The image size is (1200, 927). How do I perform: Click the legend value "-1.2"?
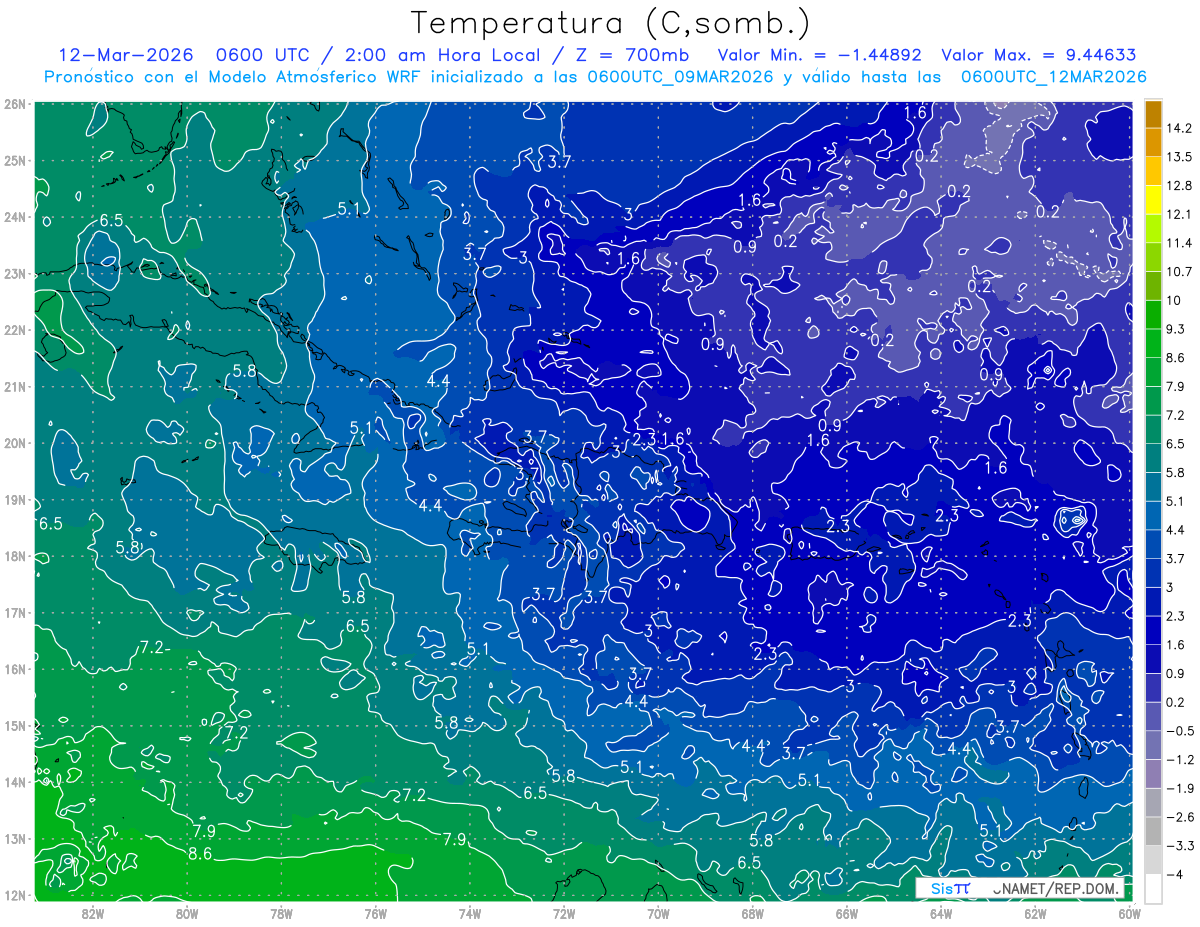(x=1179, y=760)
